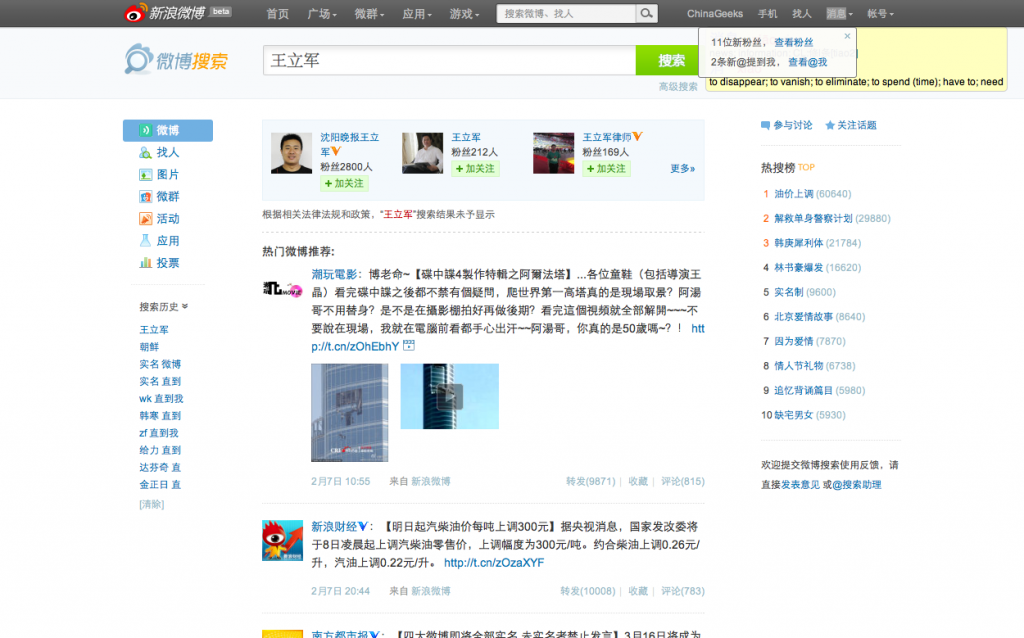
Task: Go to 首页 home in top navigation
Action: (x=278, y=14)
